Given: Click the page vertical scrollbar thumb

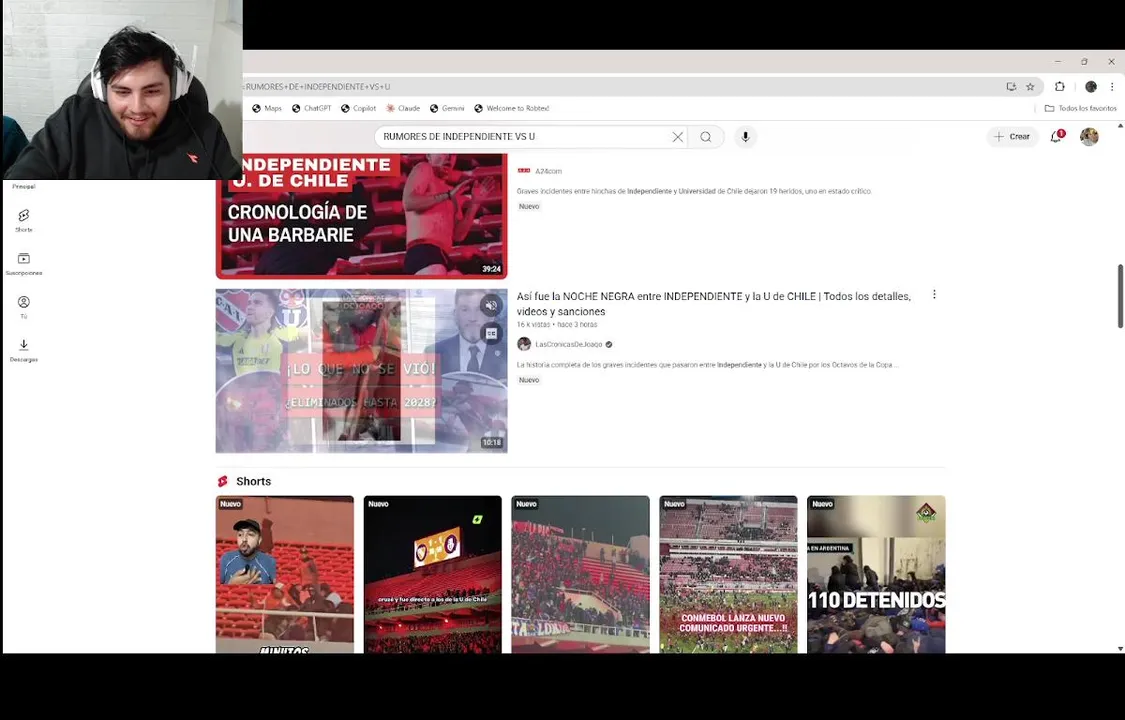Looking at the screenshot, I should [1120, 296].
